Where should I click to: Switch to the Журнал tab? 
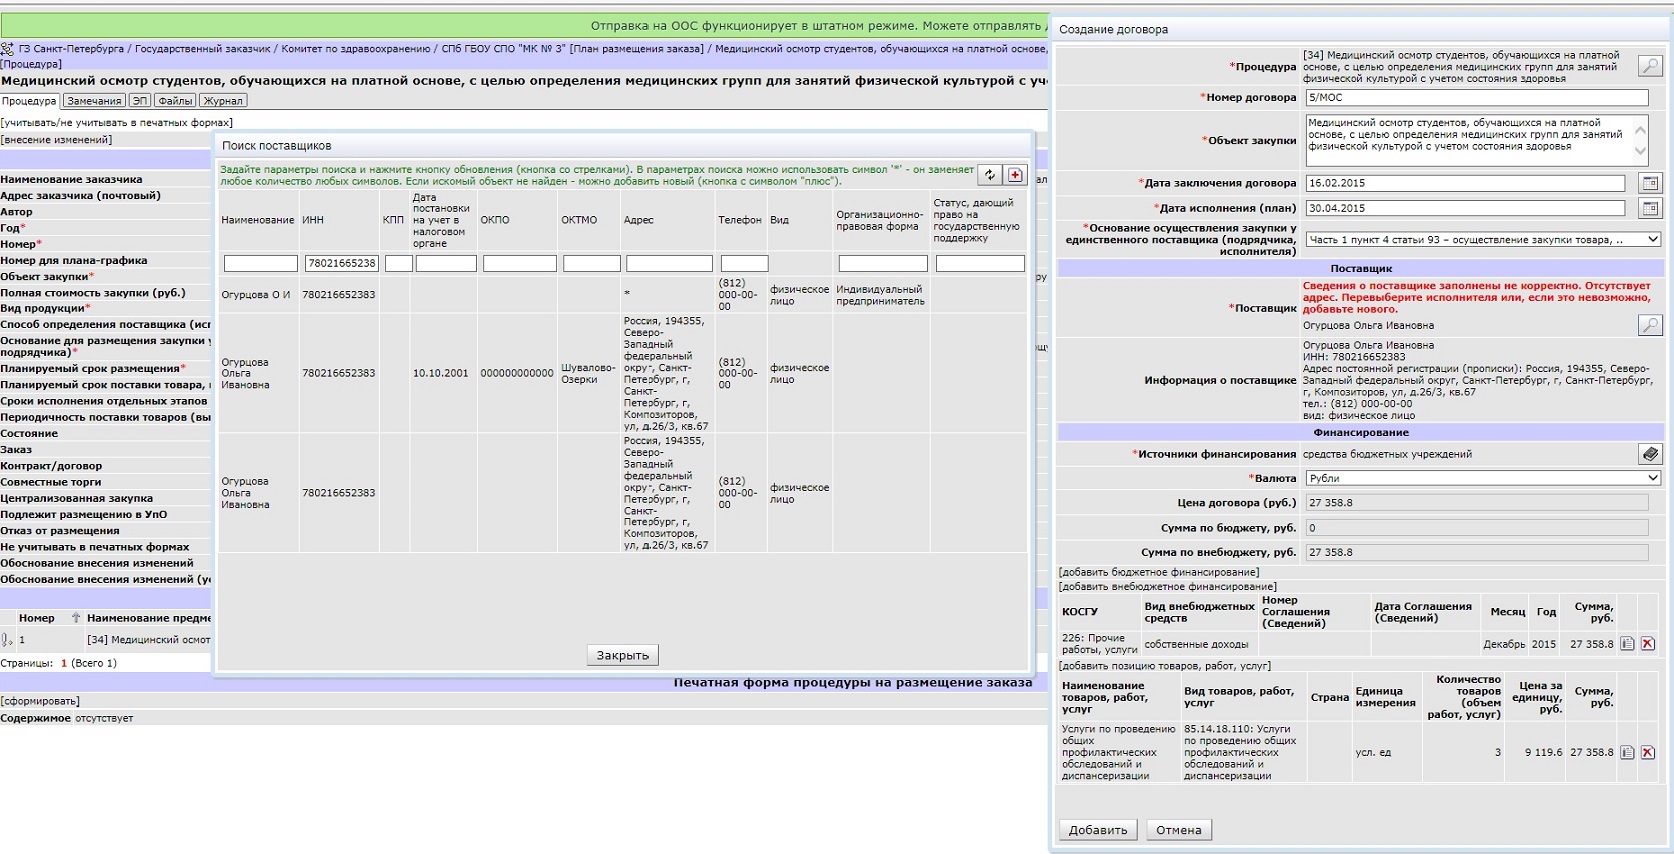(x=223, y=101)
